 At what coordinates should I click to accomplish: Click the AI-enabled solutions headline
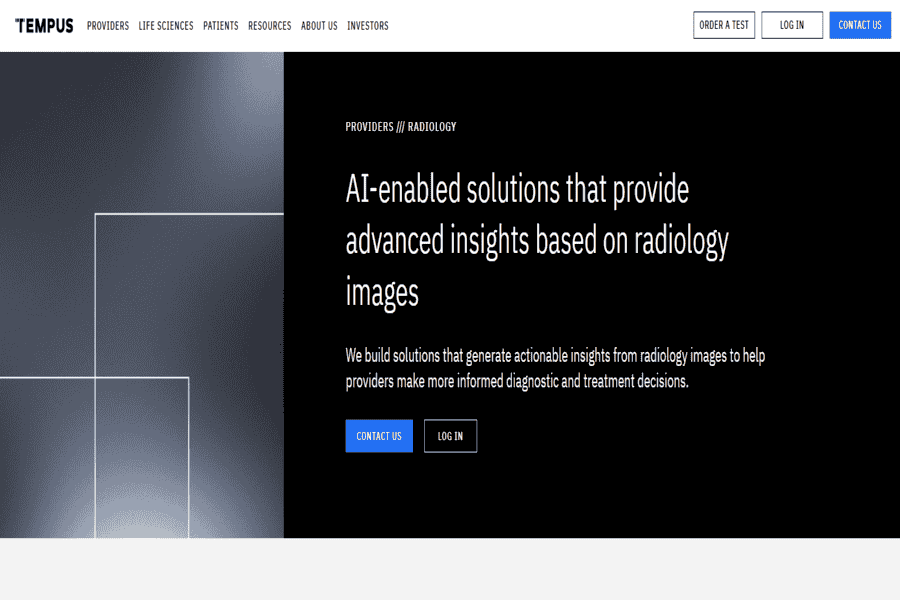click(537, 241)
